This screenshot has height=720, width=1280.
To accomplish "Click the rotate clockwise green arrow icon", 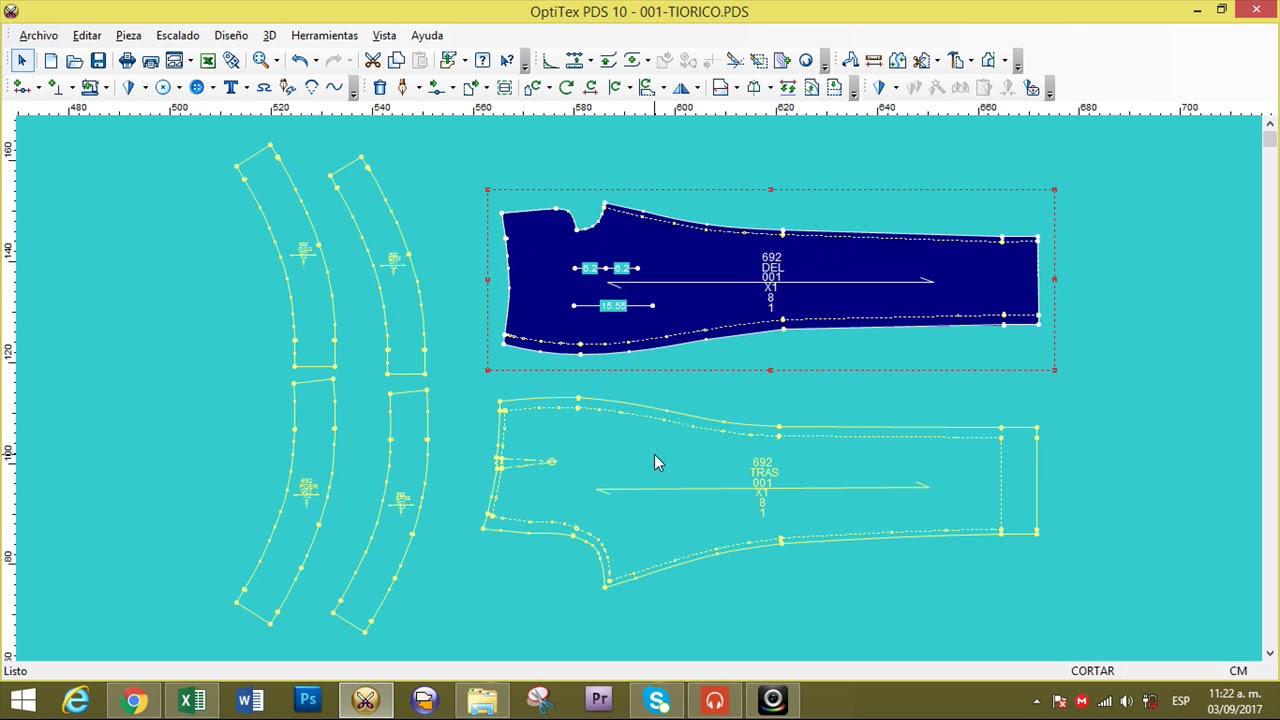I will tap(566, 88).
